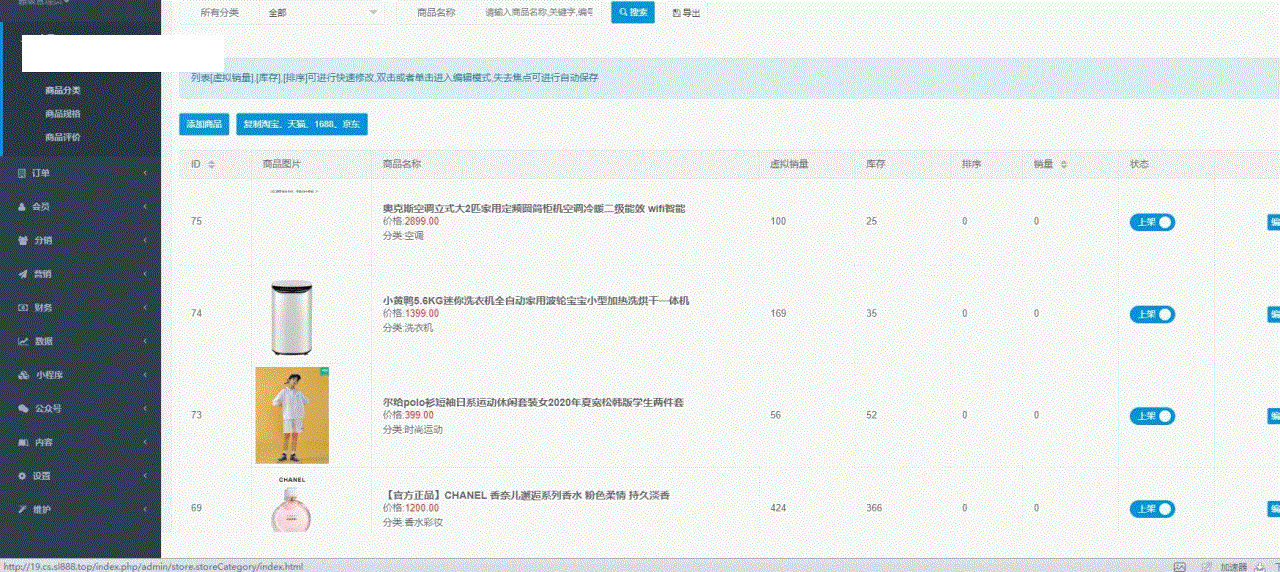Screen dimensions: 1280x572
Task: Click the 会员 (members) person icon
Action: [x=22, y=207]
